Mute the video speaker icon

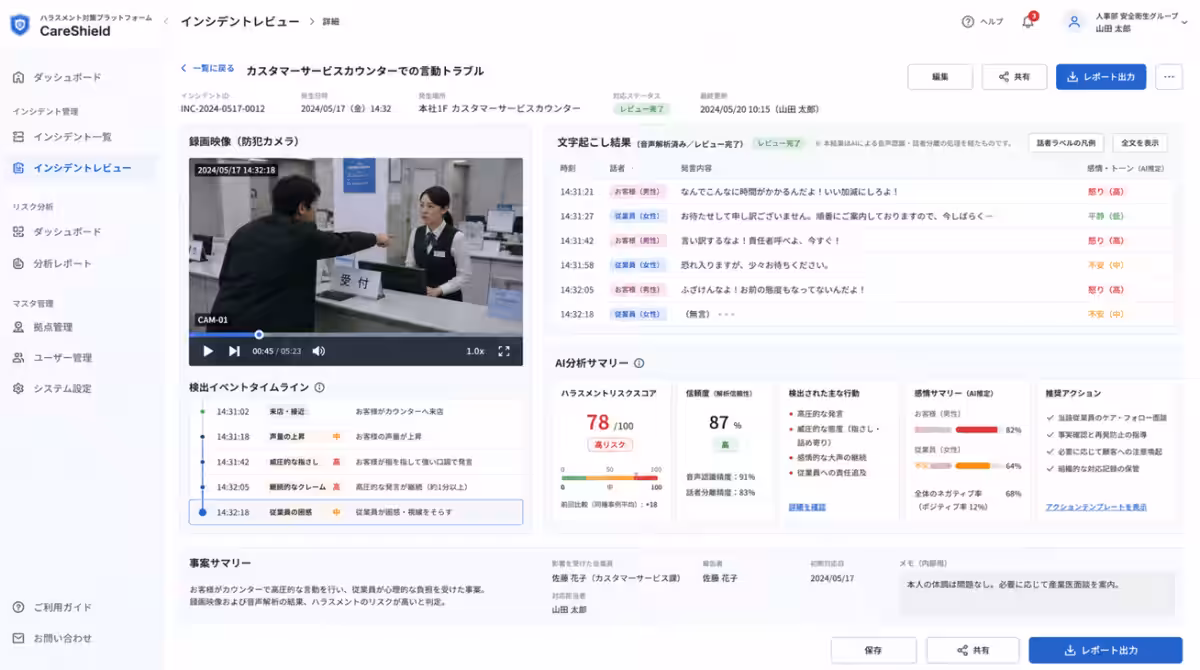click(319, 351)
